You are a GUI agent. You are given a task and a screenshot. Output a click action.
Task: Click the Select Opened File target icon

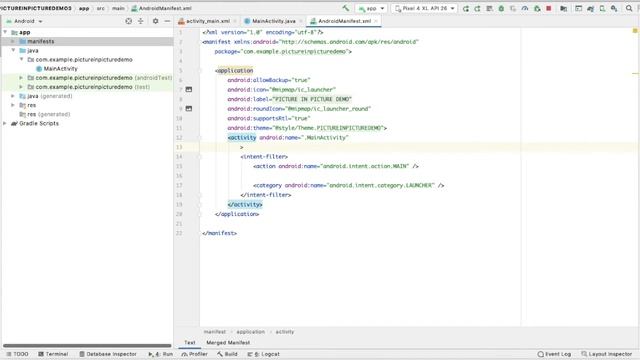tap(129, 21)
